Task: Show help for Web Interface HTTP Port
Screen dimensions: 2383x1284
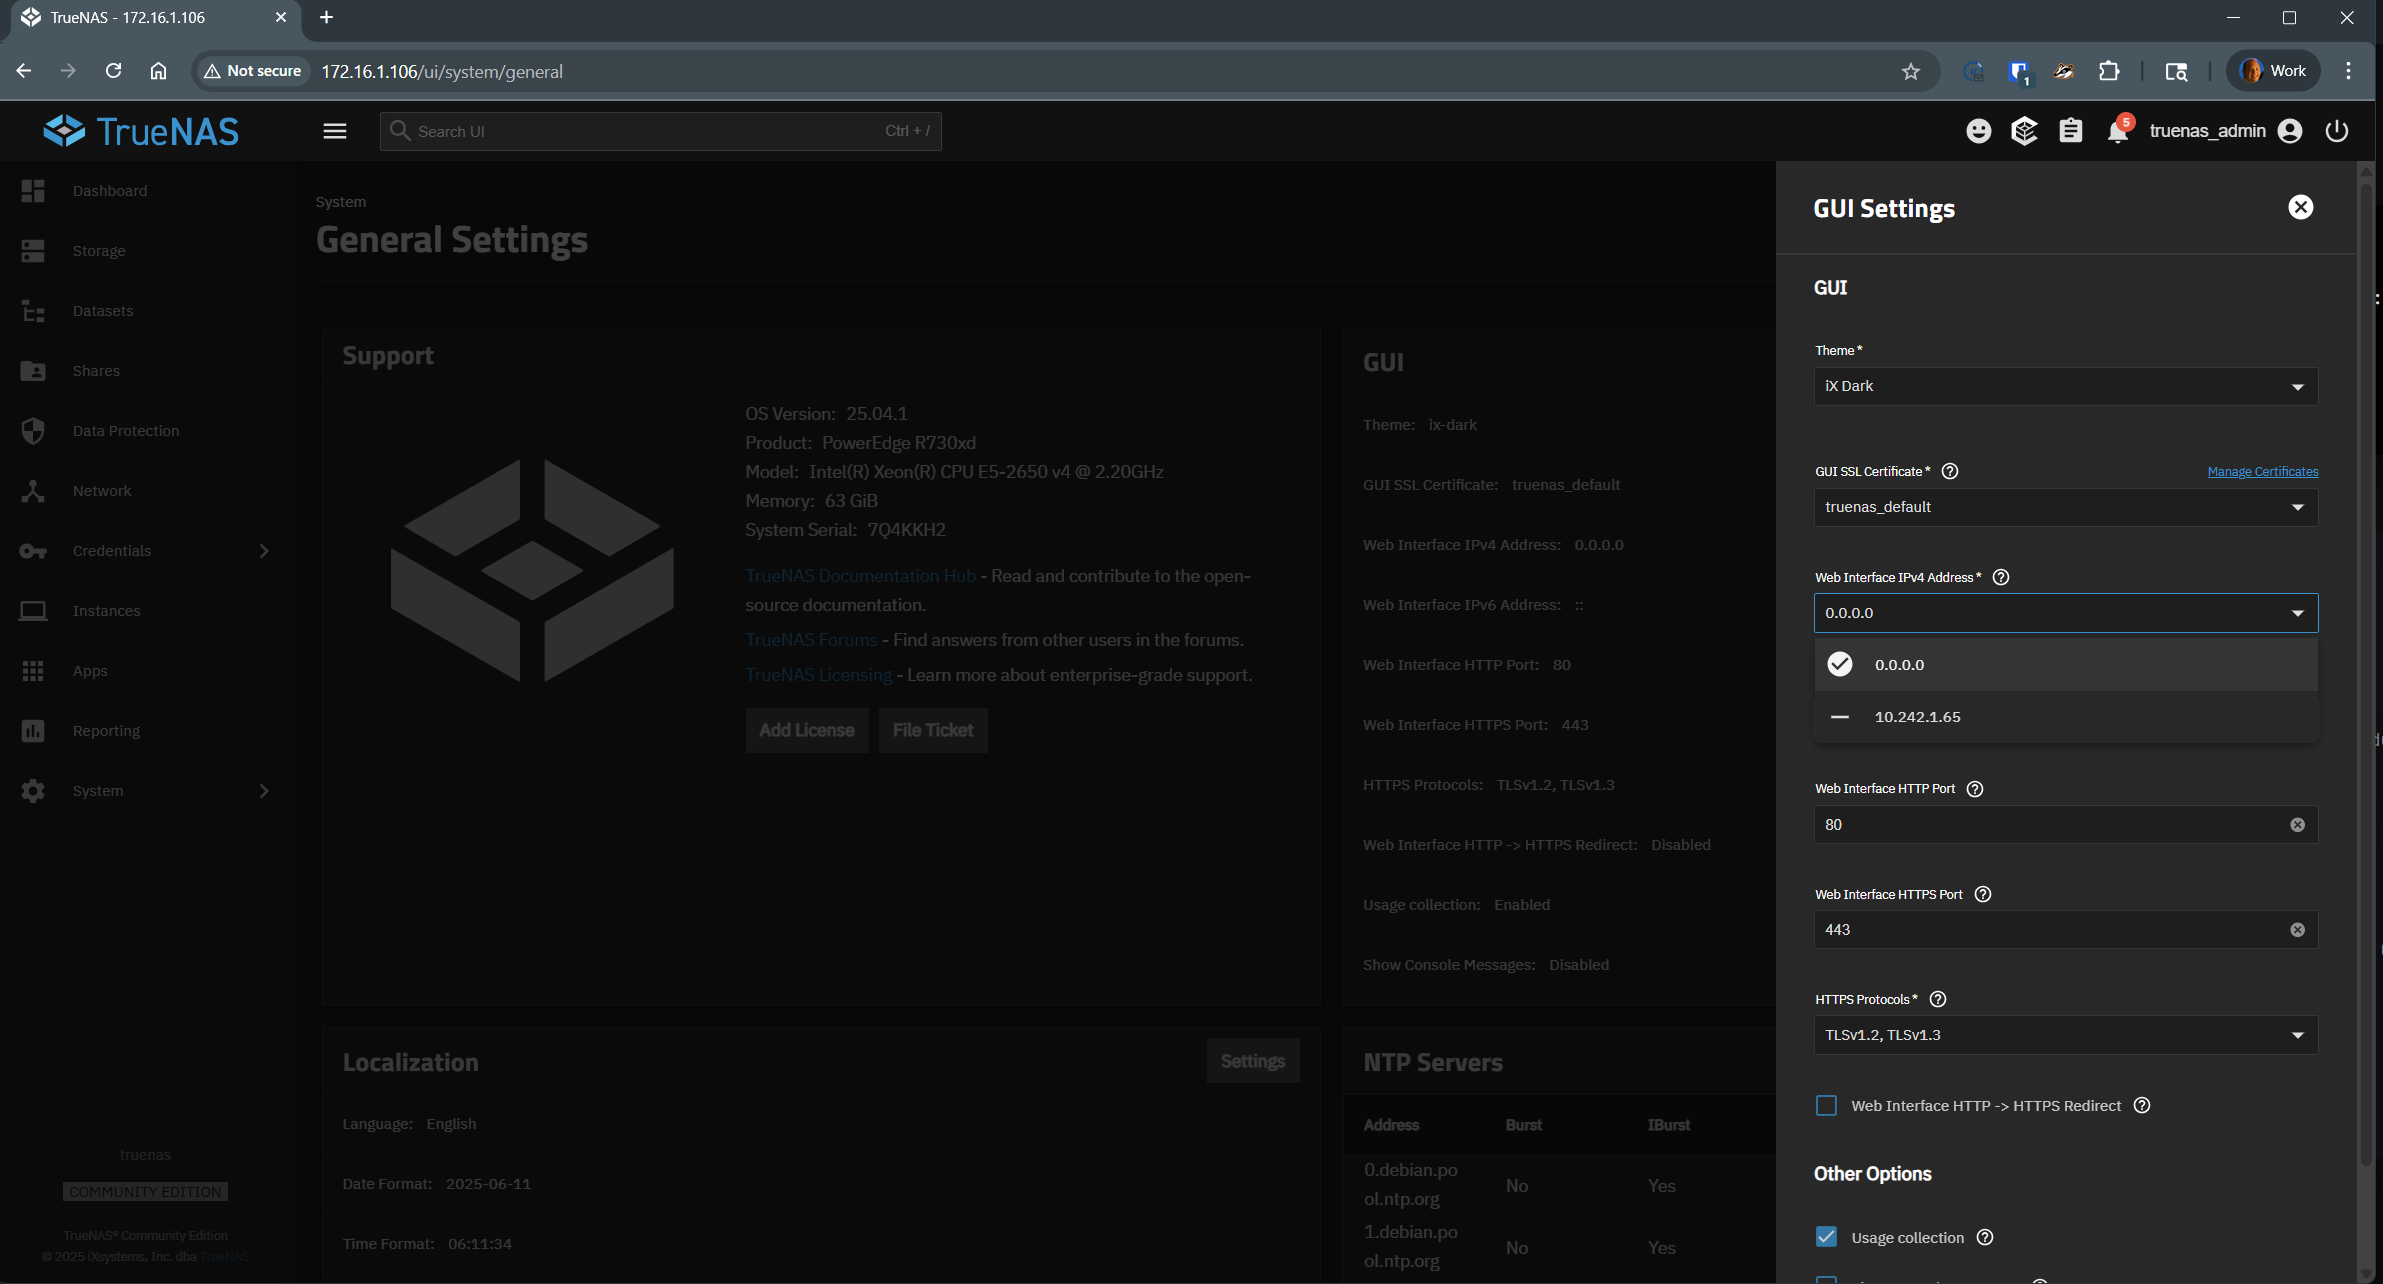Action: point(1975,789)
